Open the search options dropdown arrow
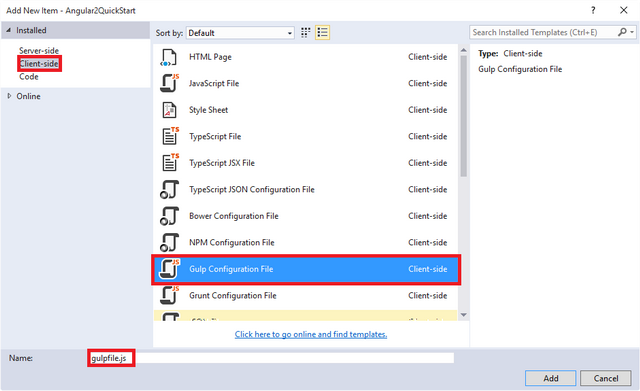640x391 pixels. coord(632,32)
